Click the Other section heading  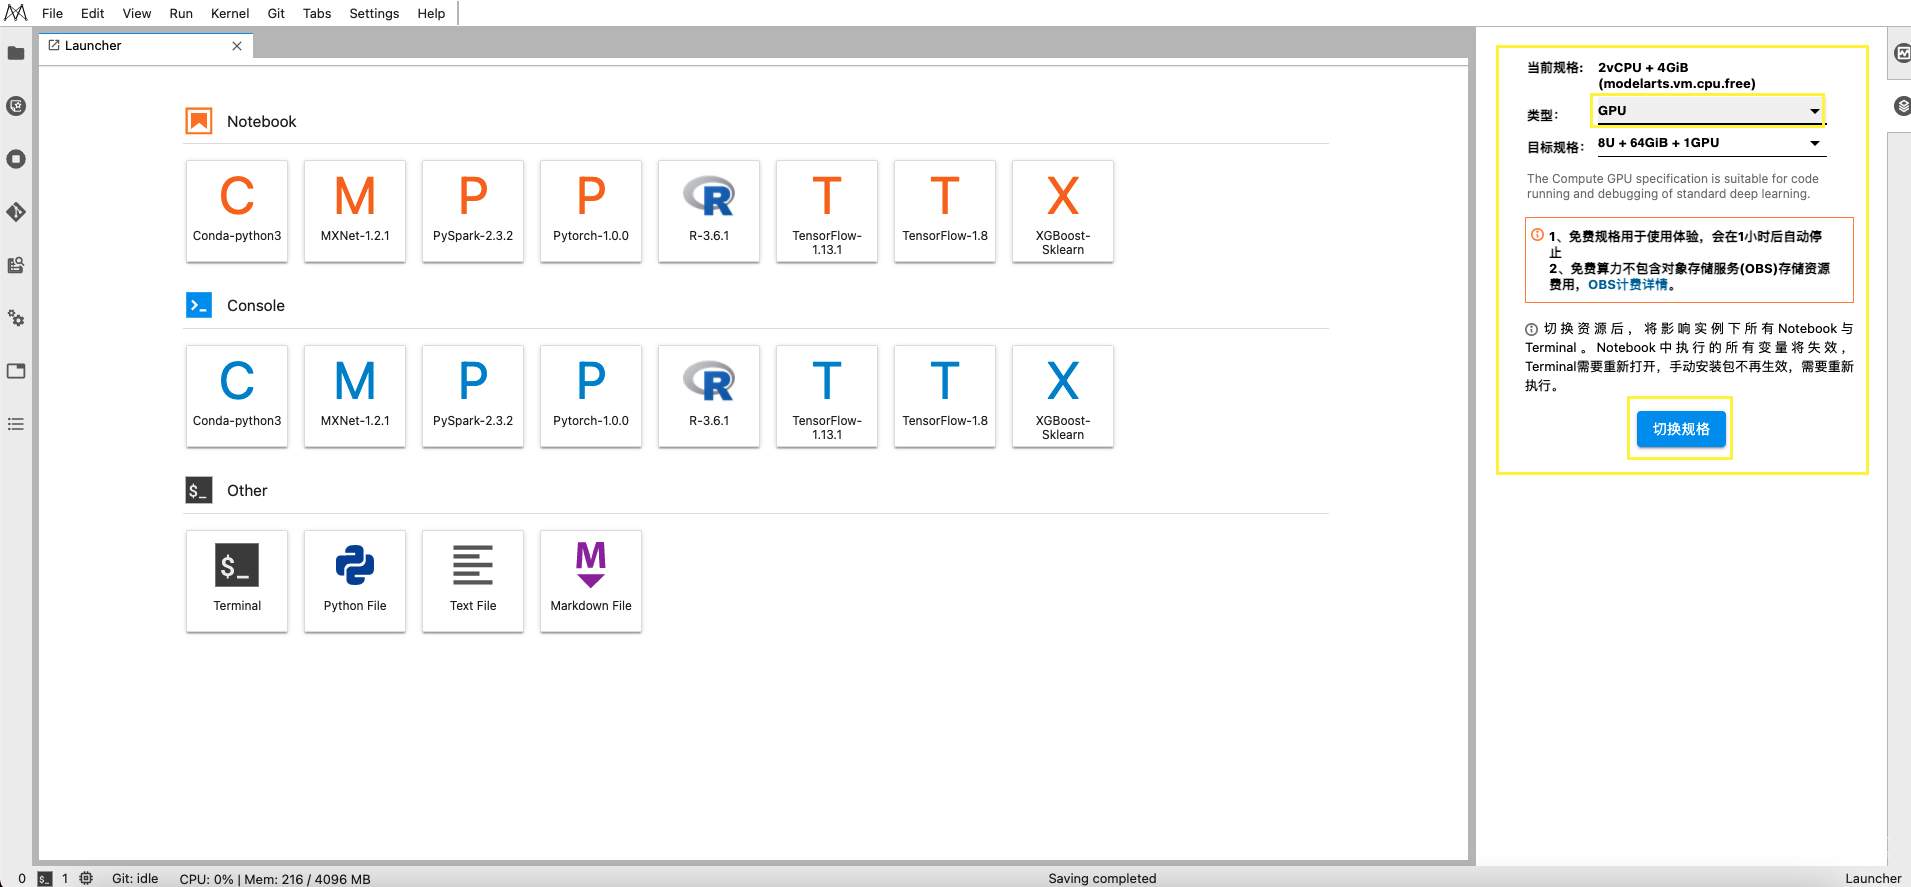pos(247,491)
